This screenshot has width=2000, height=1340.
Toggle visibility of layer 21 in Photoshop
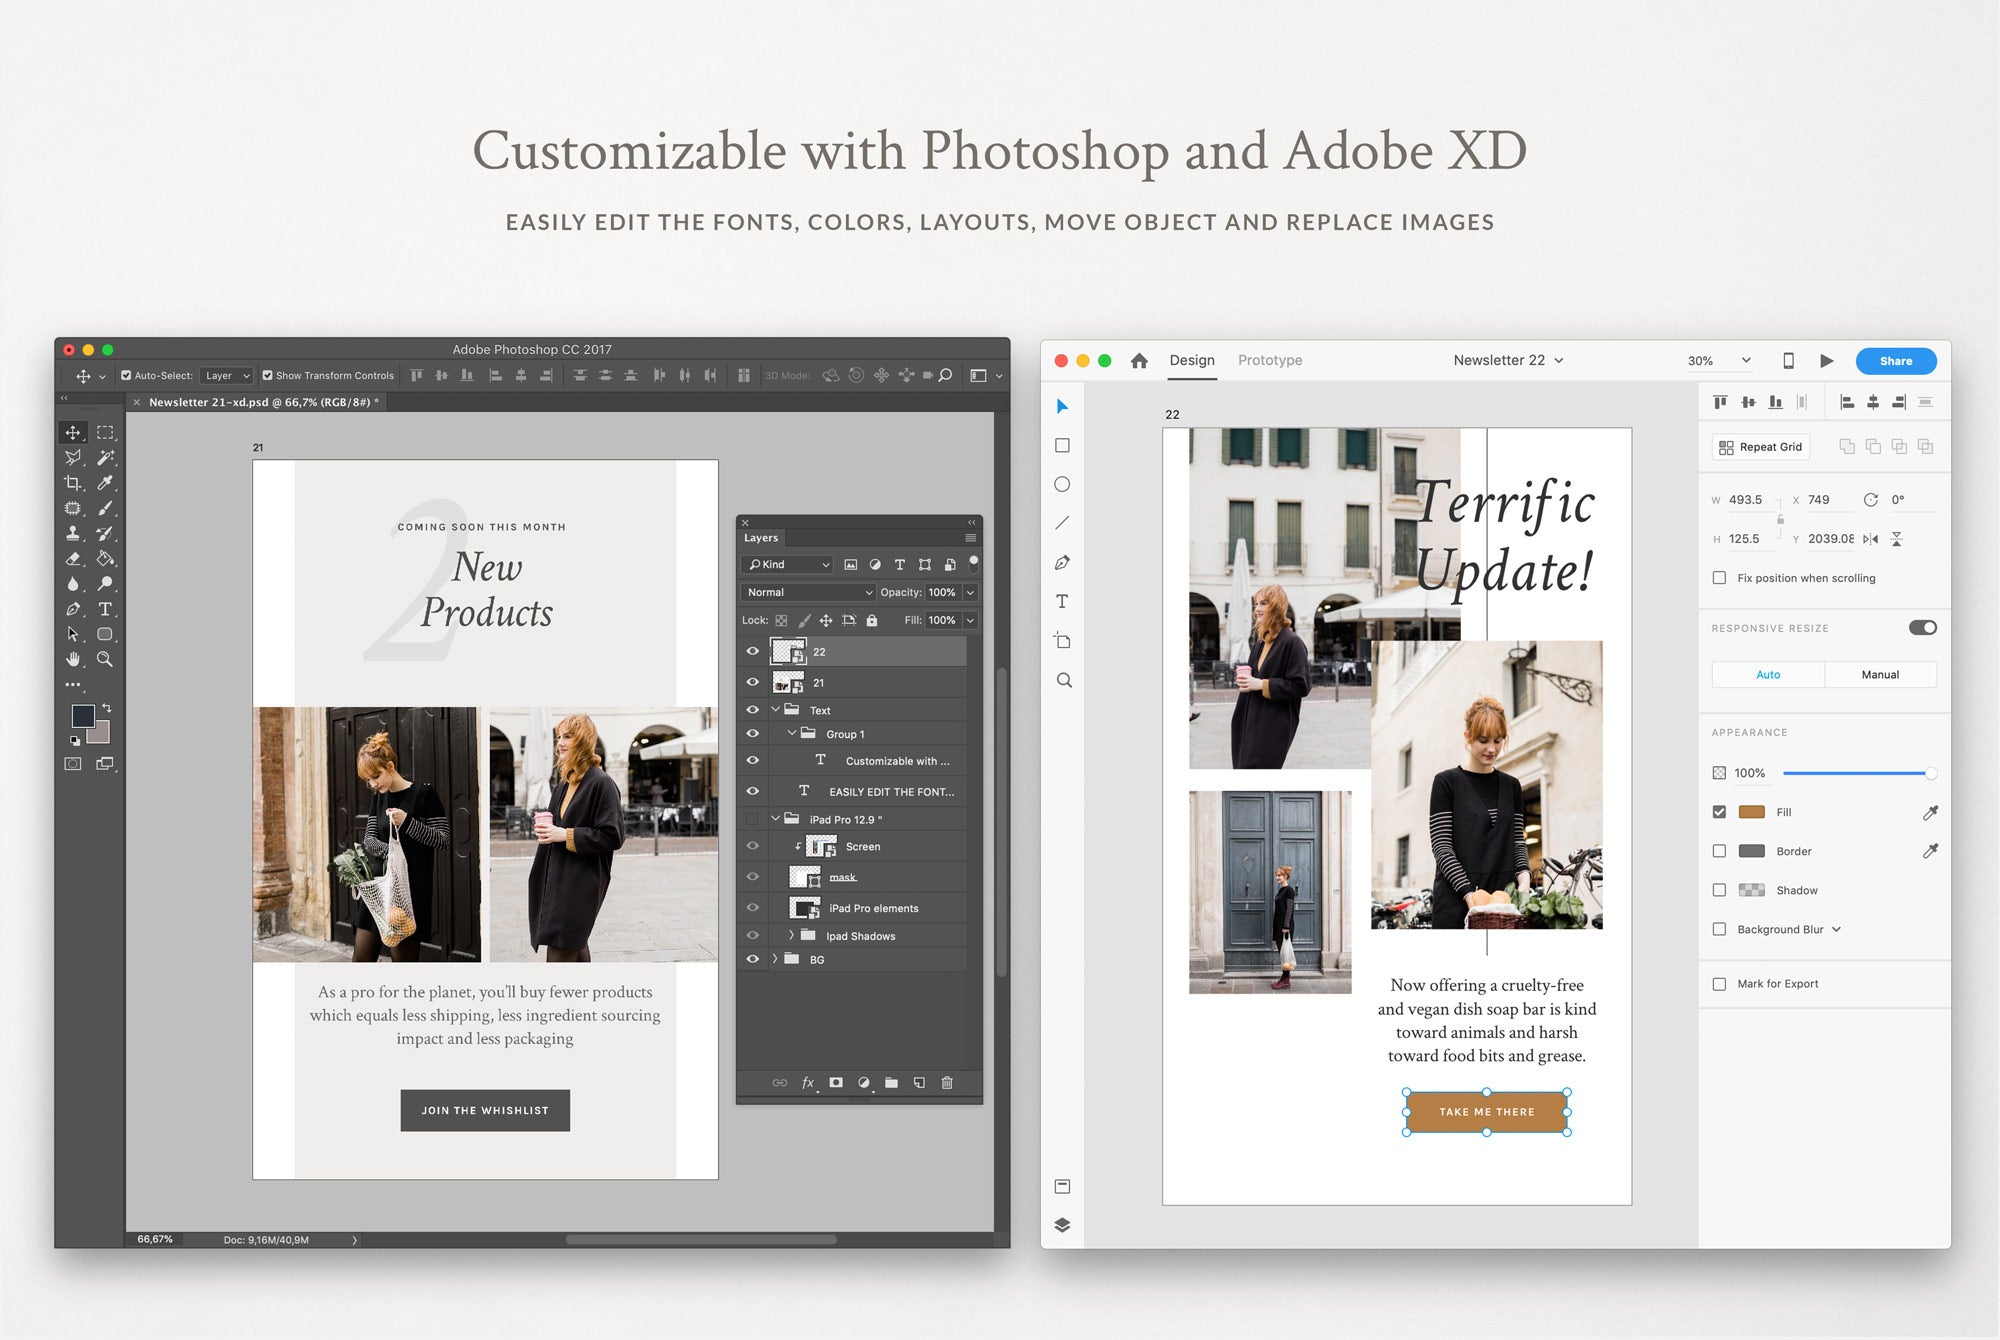tap(753, 682)
